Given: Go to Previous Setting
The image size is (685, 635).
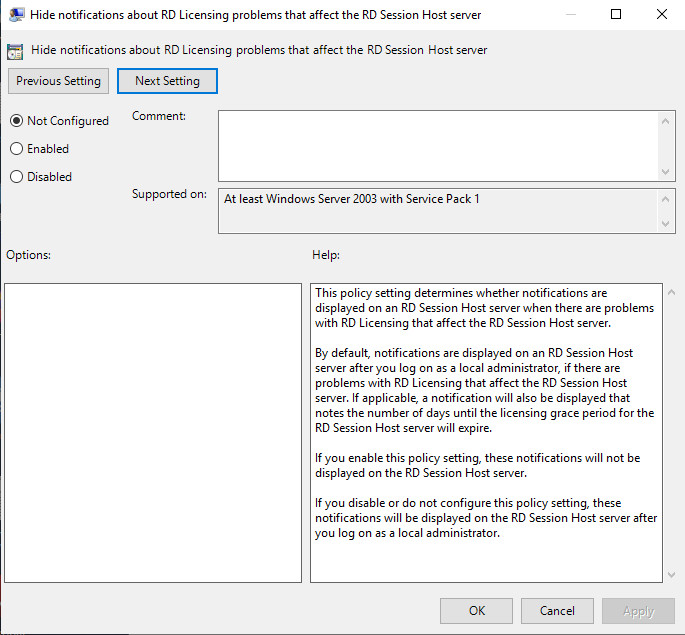Looking at the screenshot, I should coord(59,81).
